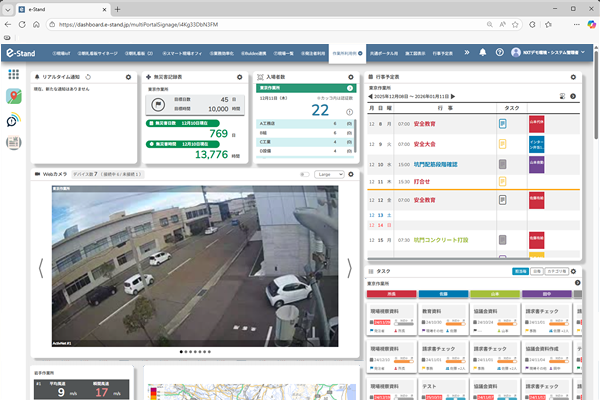Click the Web camera street image
600x400 pixels.
point(193,267)
